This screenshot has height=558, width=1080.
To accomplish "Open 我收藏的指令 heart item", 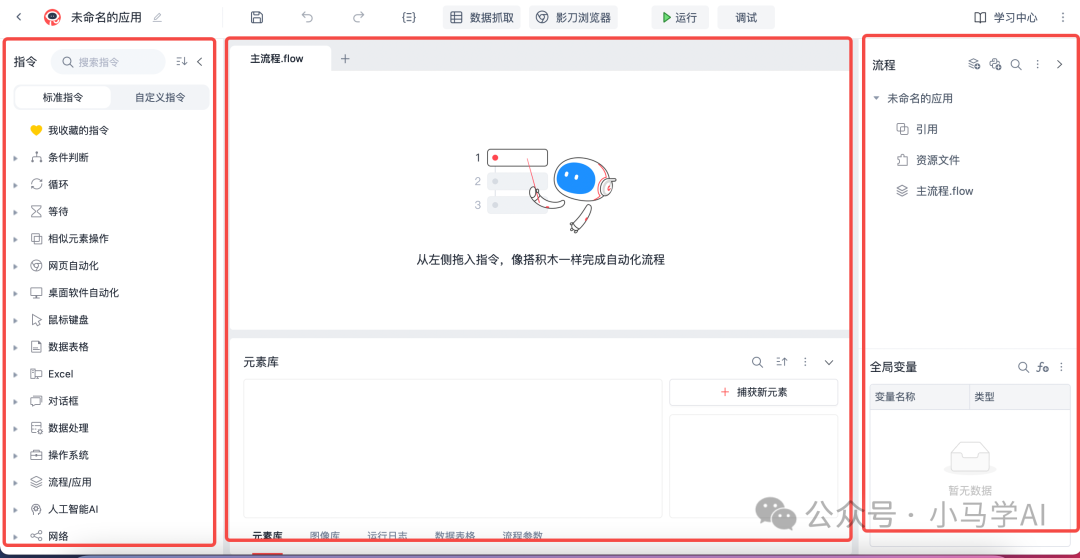I will pos(70,130).
